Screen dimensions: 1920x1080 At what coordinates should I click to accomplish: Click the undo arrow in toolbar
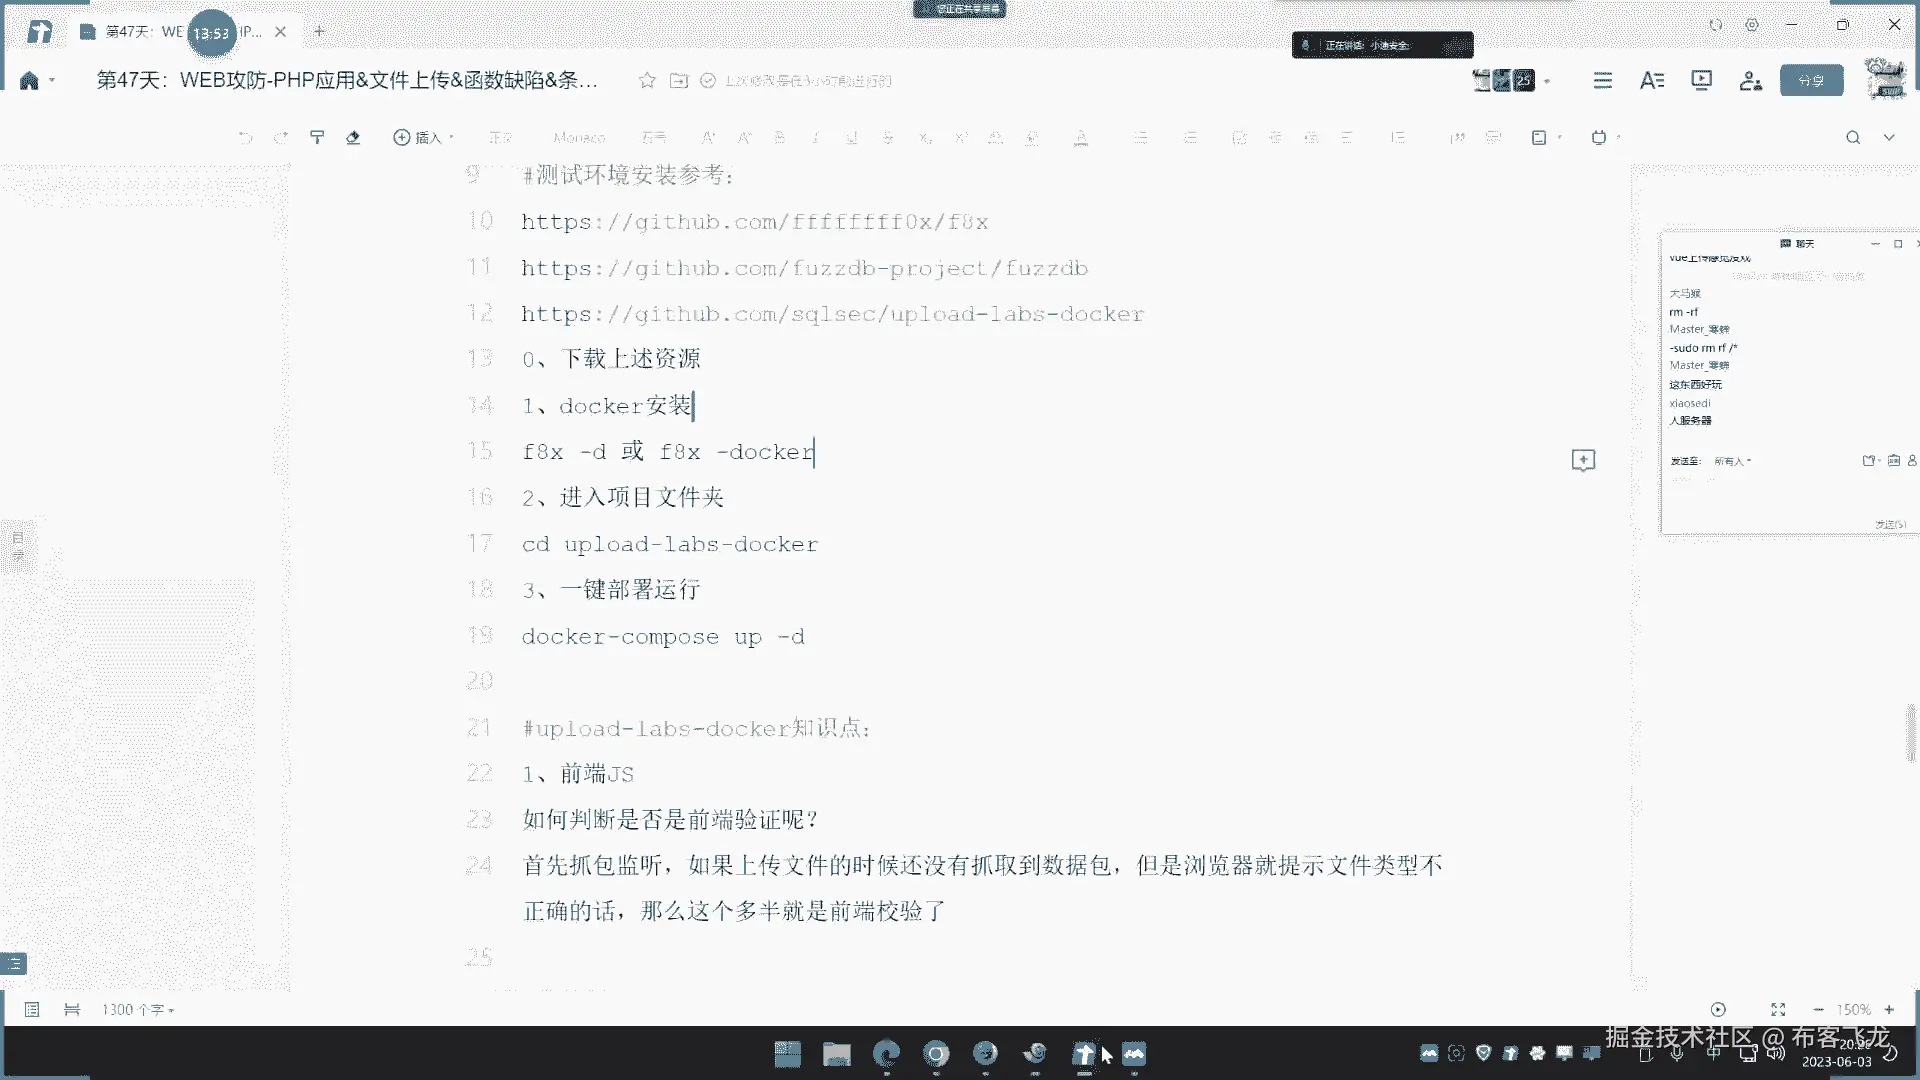click(x=245, y=137)
